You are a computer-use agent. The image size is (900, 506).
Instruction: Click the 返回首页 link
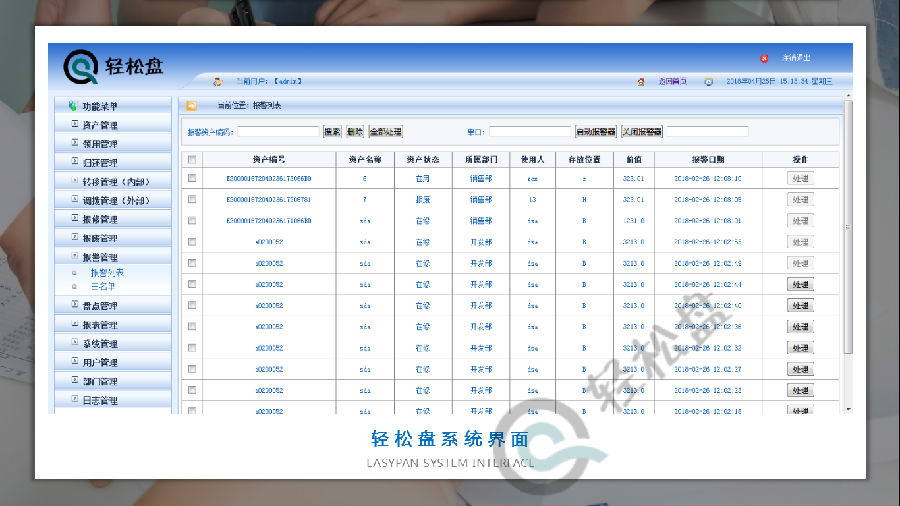pos(673,81)
